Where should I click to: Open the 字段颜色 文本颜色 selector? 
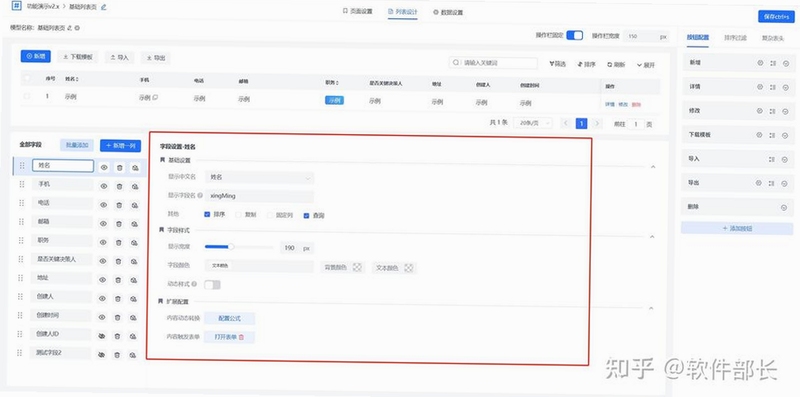click(x=259, y=266)
